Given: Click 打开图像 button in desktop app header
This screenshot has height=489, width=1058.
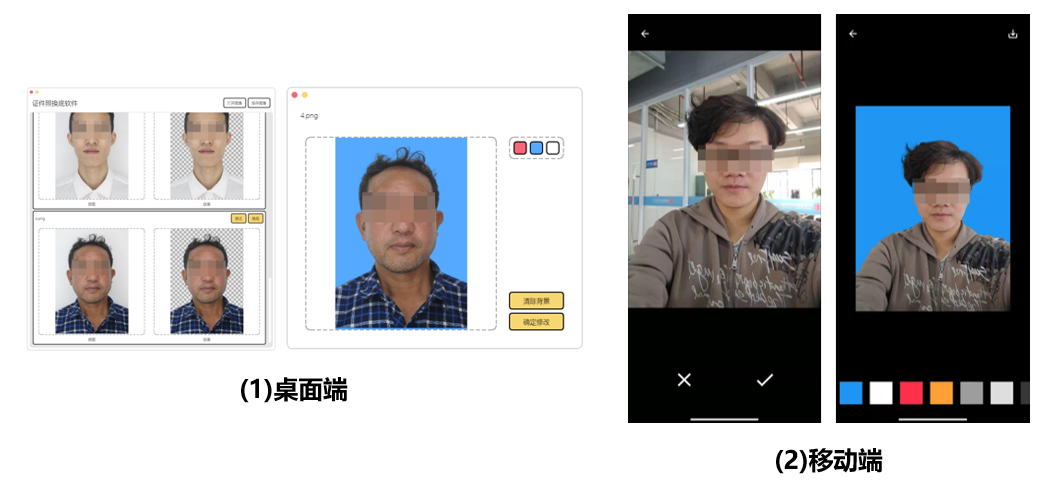Looking at the screenshot, I should 234,102.
